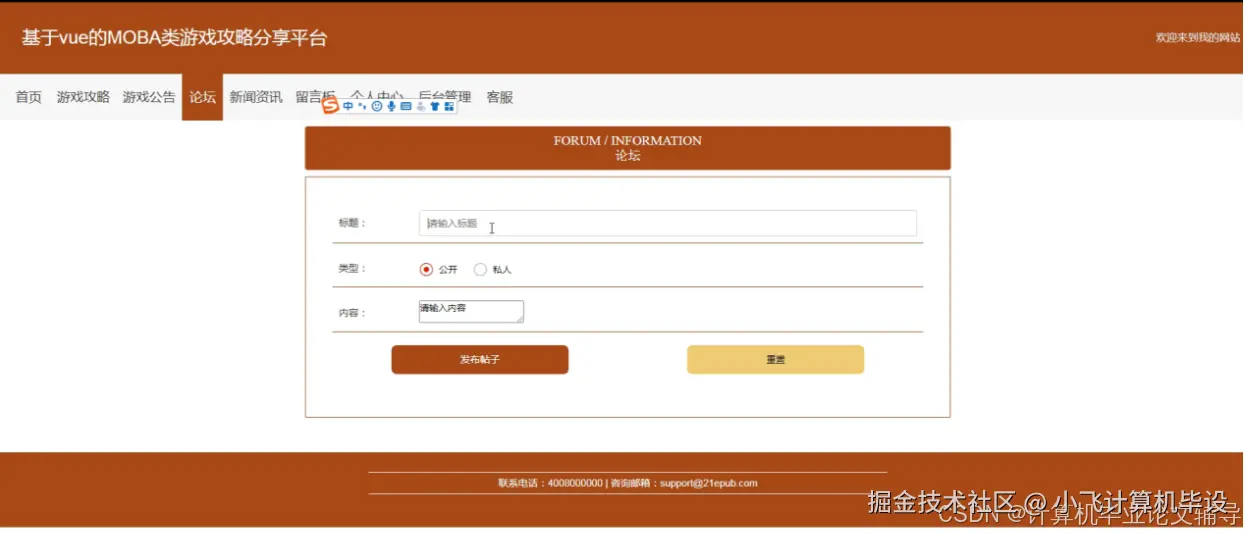This screenshot has height=534, width=1246.
Task: Focus the 标题 title input field
Action: (668, 224)
